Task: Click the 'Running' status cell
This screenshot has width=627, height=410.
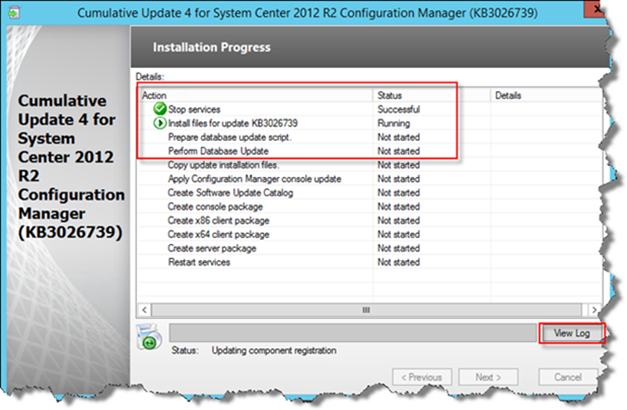Action: pos(394,123)
